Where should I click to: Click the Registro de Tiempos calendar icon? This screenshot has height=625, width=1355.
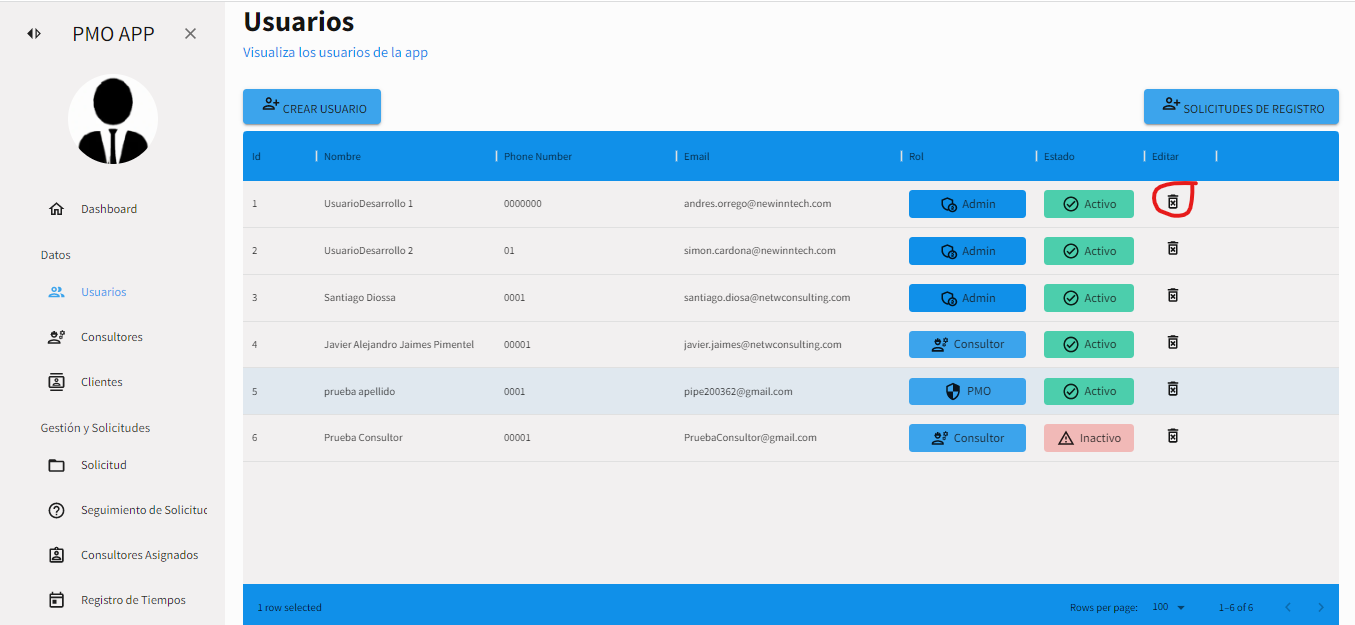coord(57,600)
